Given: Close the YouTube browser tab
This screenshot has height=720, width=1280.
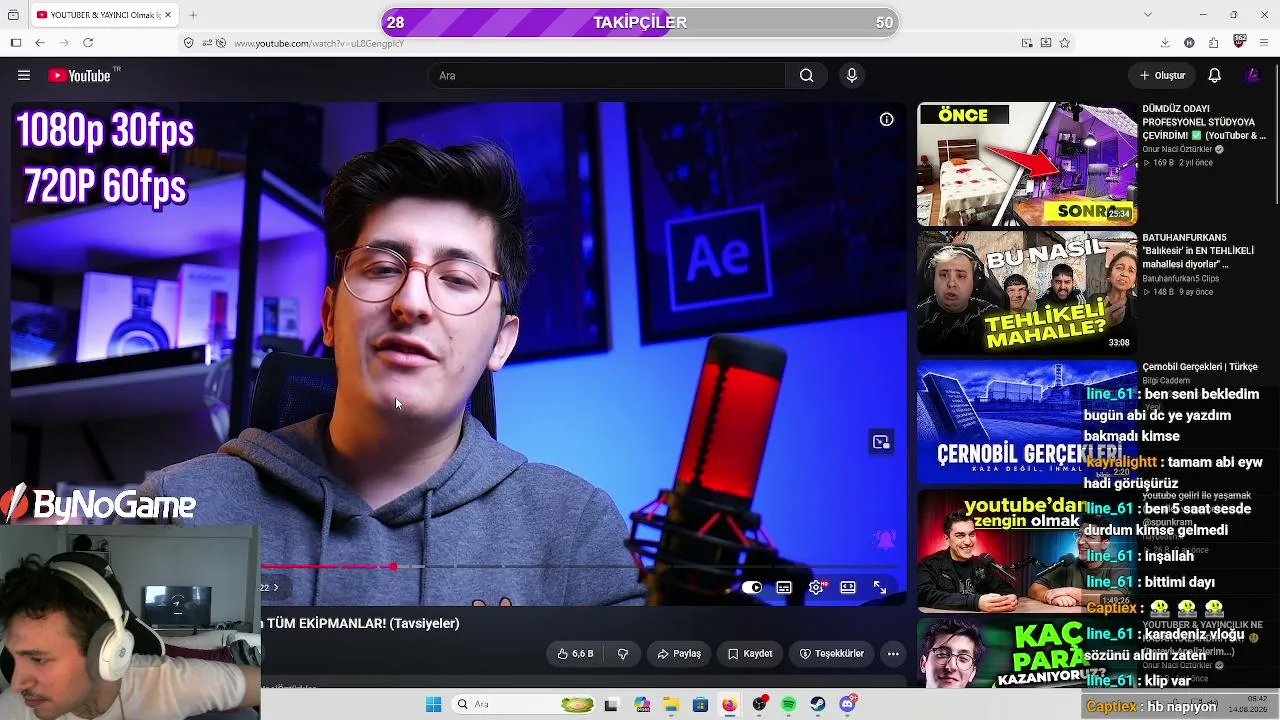Looking at the screenshot, I should click(x=168, y=15).
